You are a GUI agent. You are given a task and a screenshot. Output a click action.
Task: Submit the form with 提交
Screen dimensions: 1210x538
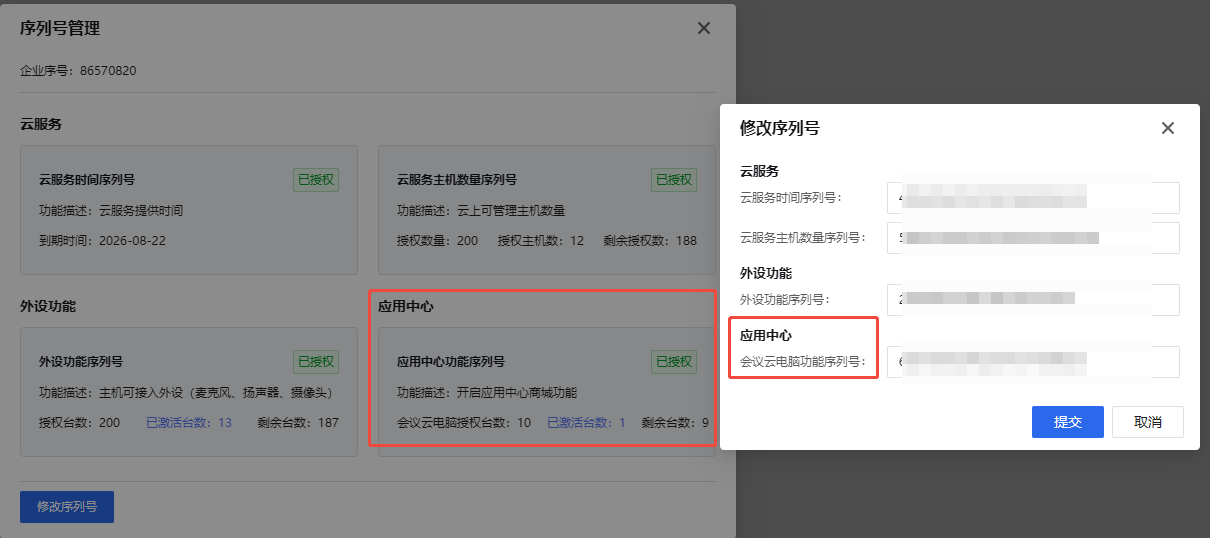pos(1067,422)
